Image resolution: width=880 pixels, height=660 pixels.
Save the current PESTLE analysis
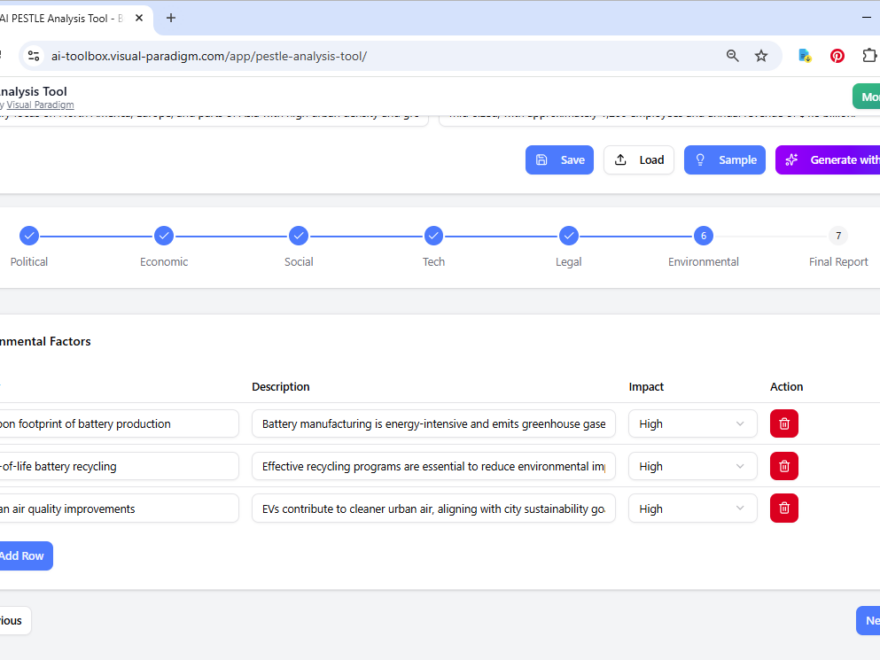tap(559, 159)
